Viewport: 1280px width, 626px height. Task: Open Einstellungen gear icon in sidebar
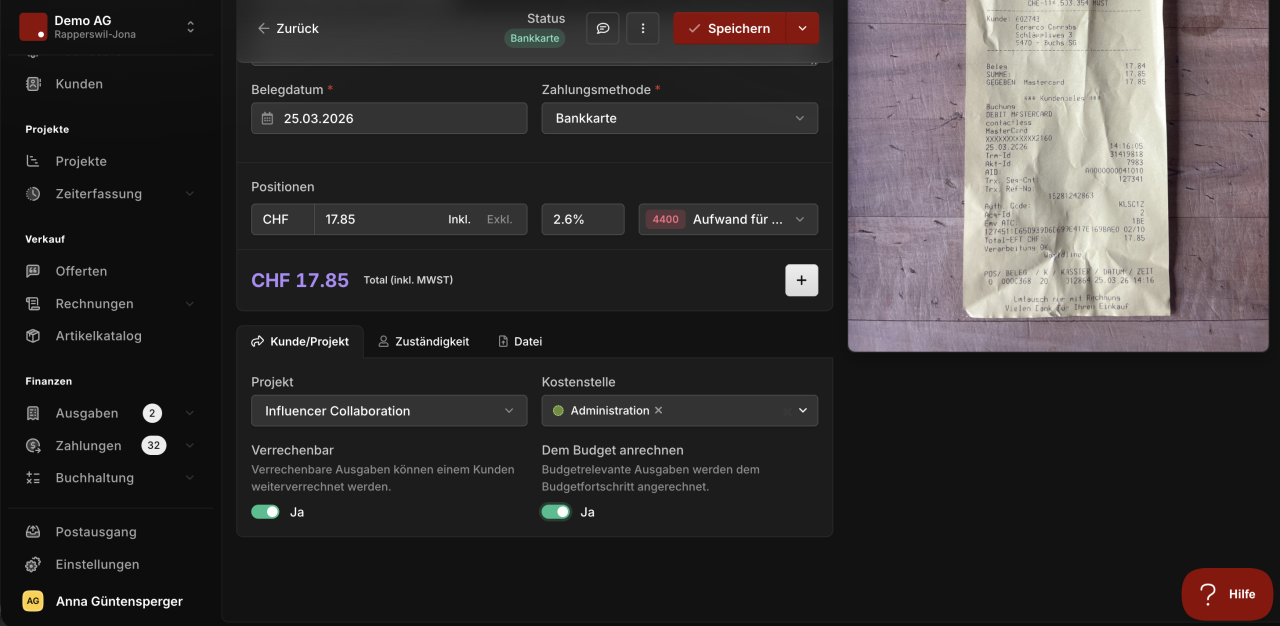pos(33,564)
